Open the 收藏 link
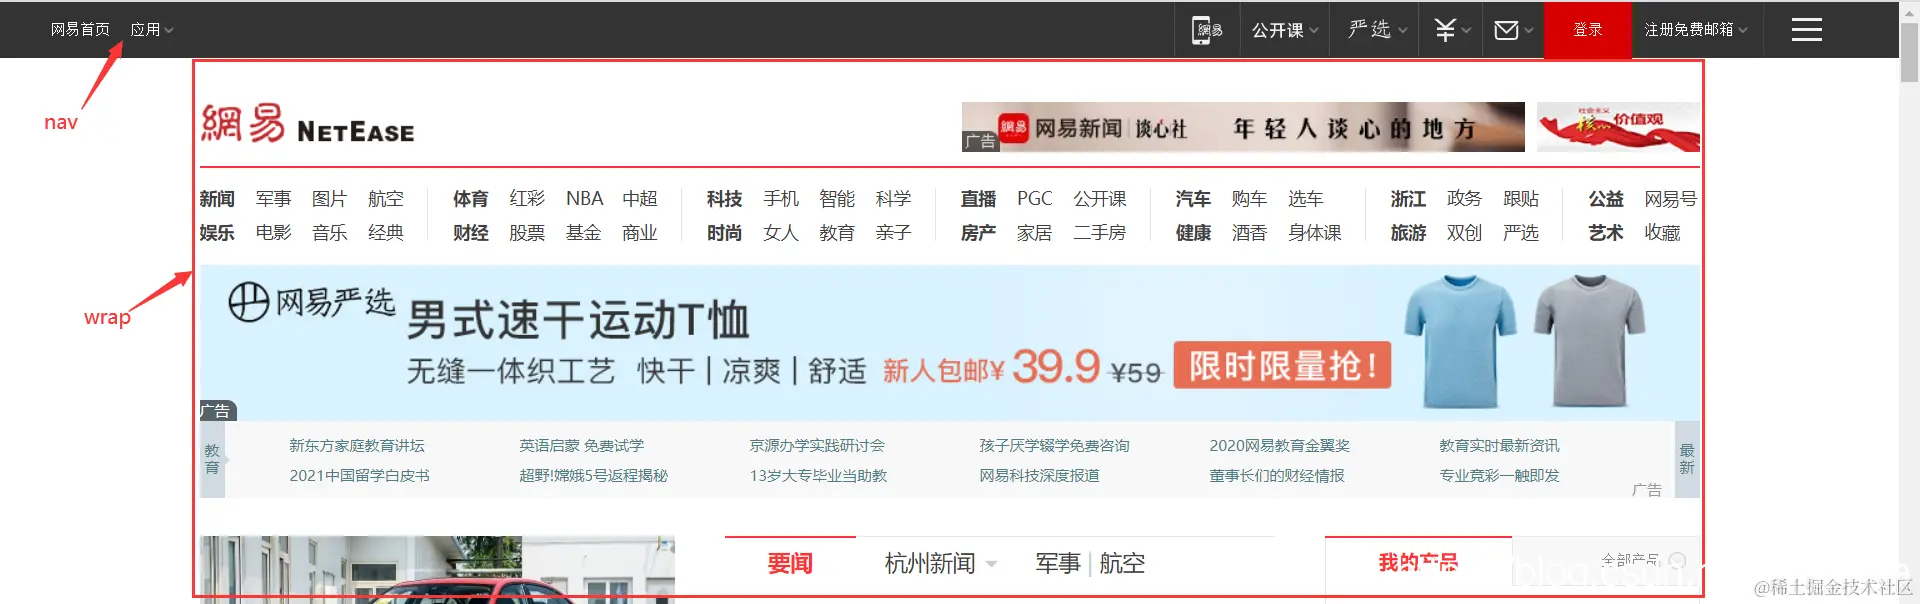Screen dimensions: 1920x604 (1663, 233)
